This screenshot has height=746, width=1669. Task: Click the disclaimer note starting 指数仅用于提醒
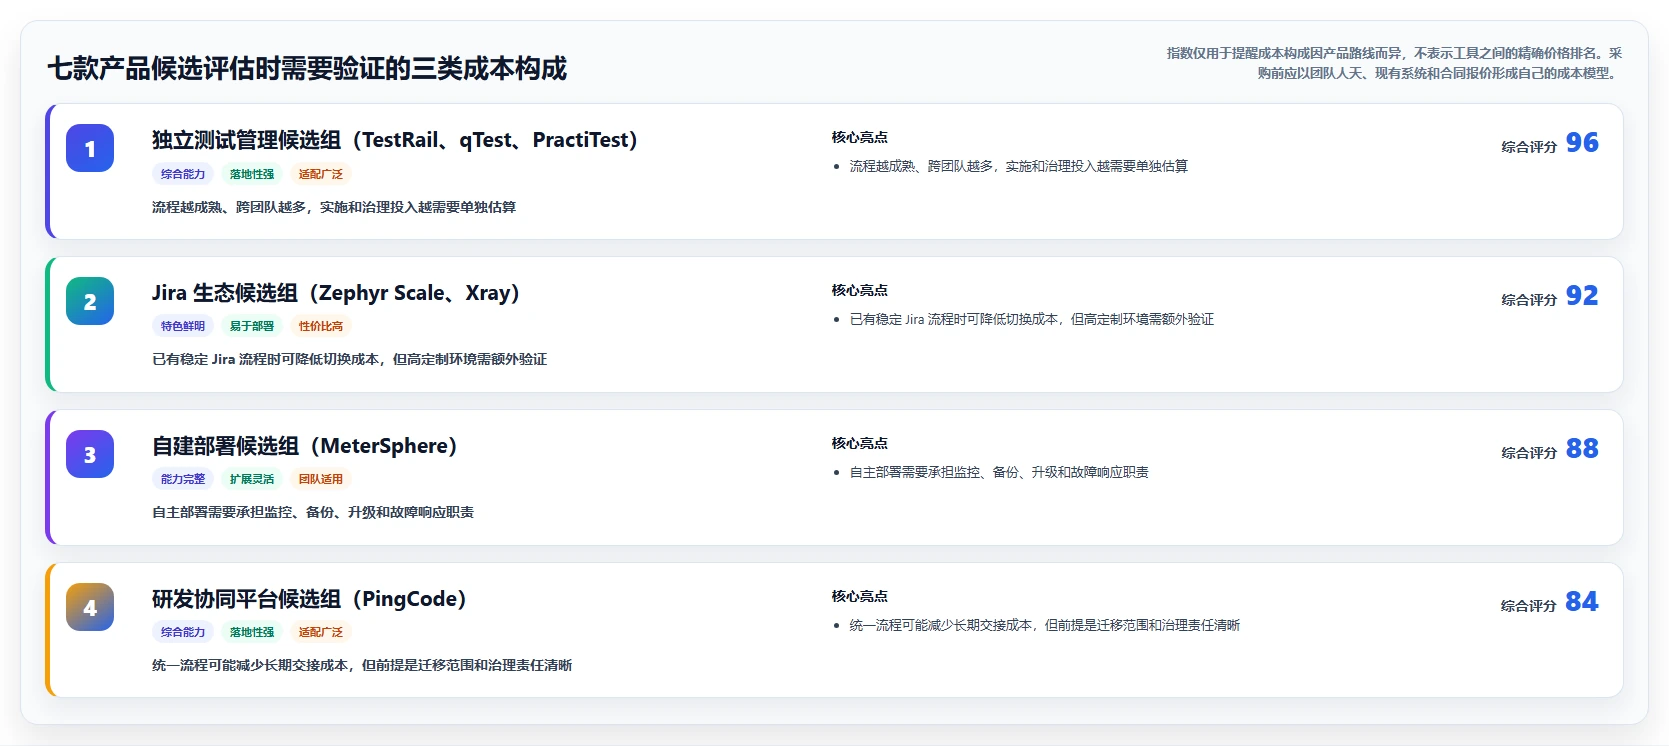click(1394, 63)
